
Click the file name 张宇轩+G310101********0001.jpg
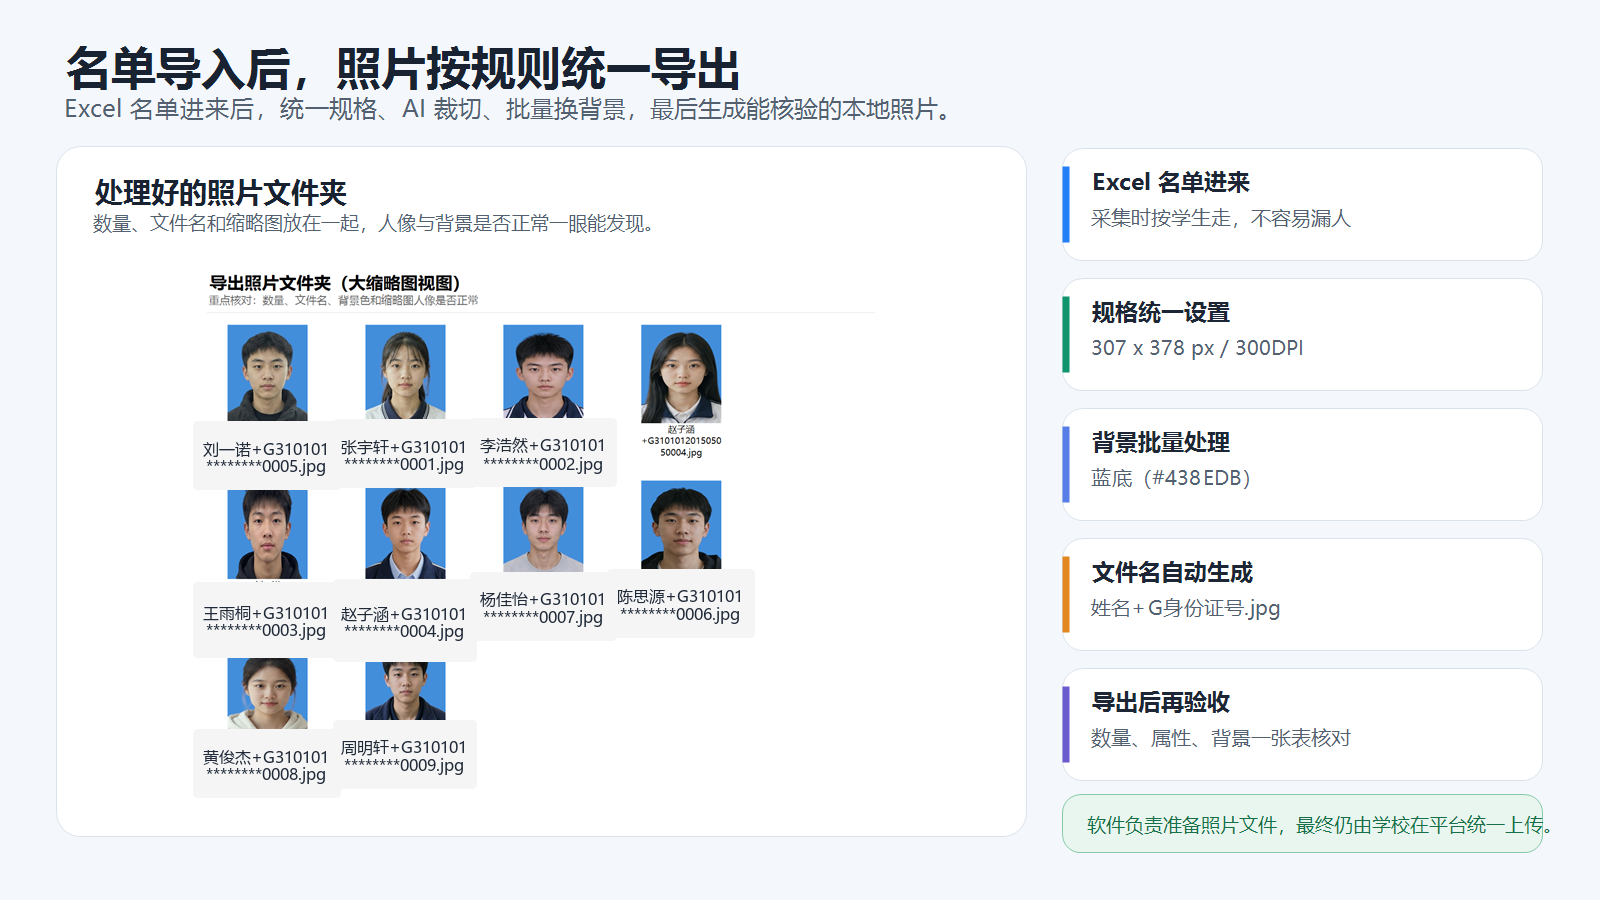click(x=404, y=456)
